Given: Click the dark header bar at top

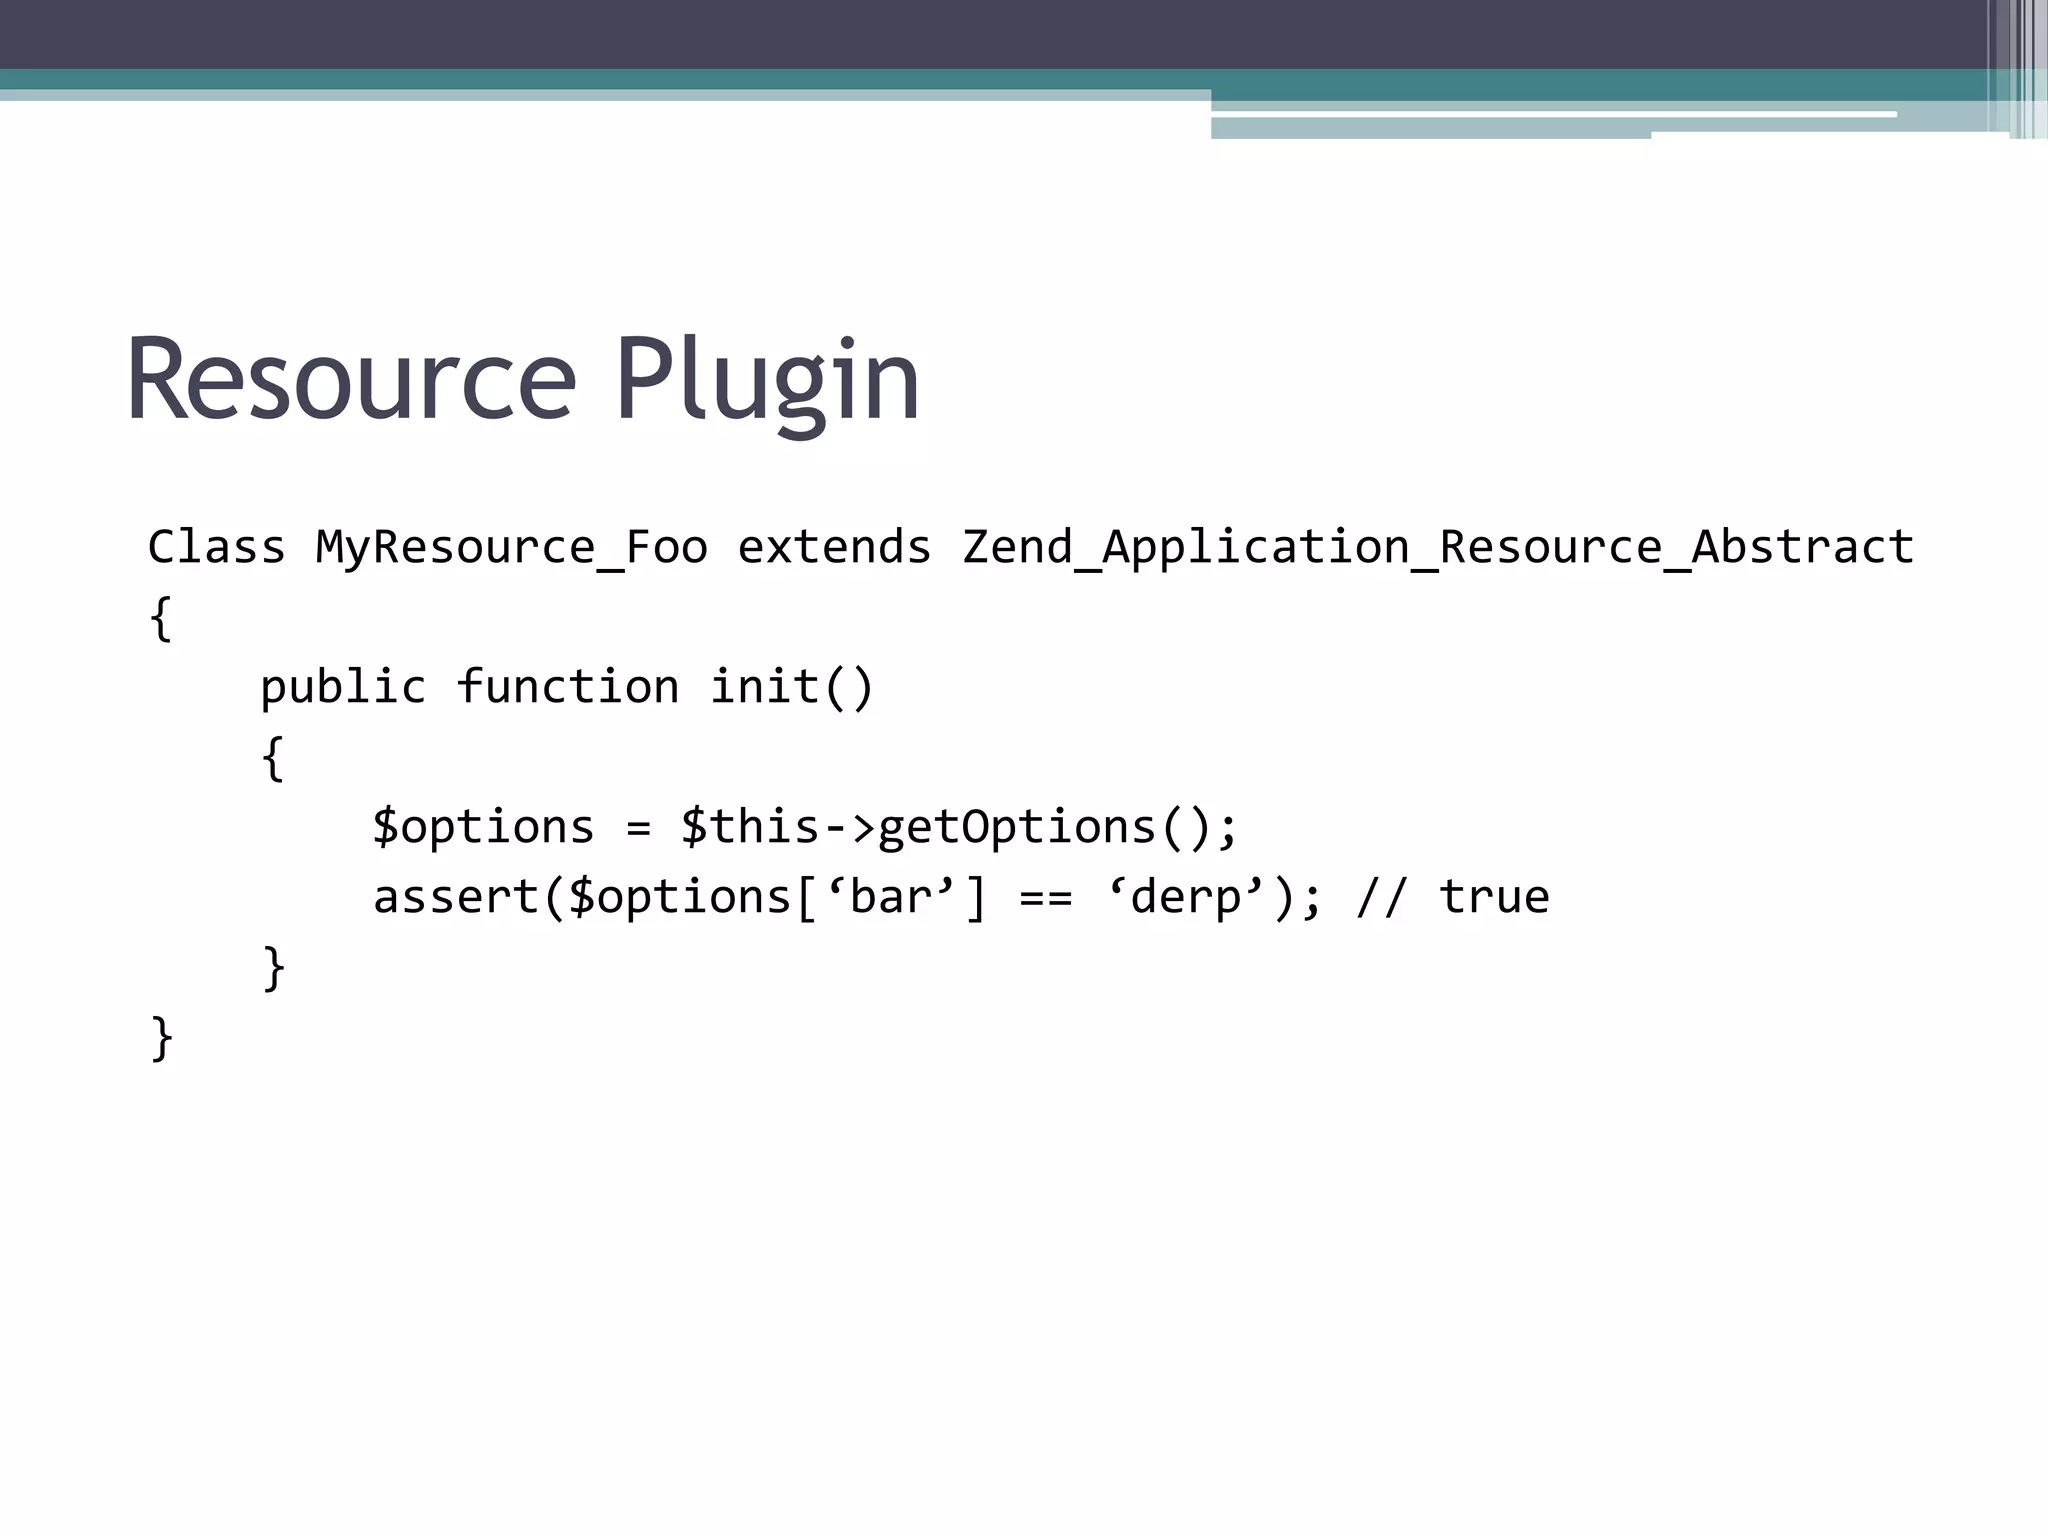Looking at the screenshot, I should (990, 33).
